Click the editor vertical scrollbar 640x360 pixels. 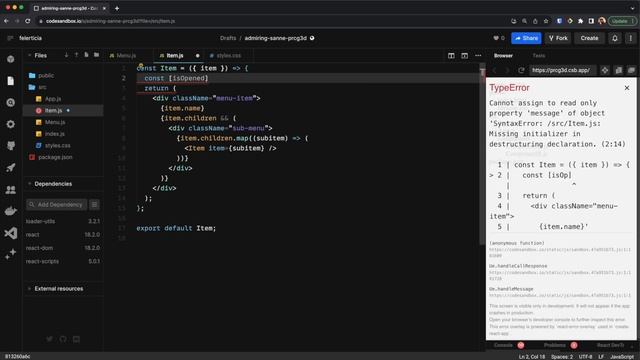click(x=482, y=153)
